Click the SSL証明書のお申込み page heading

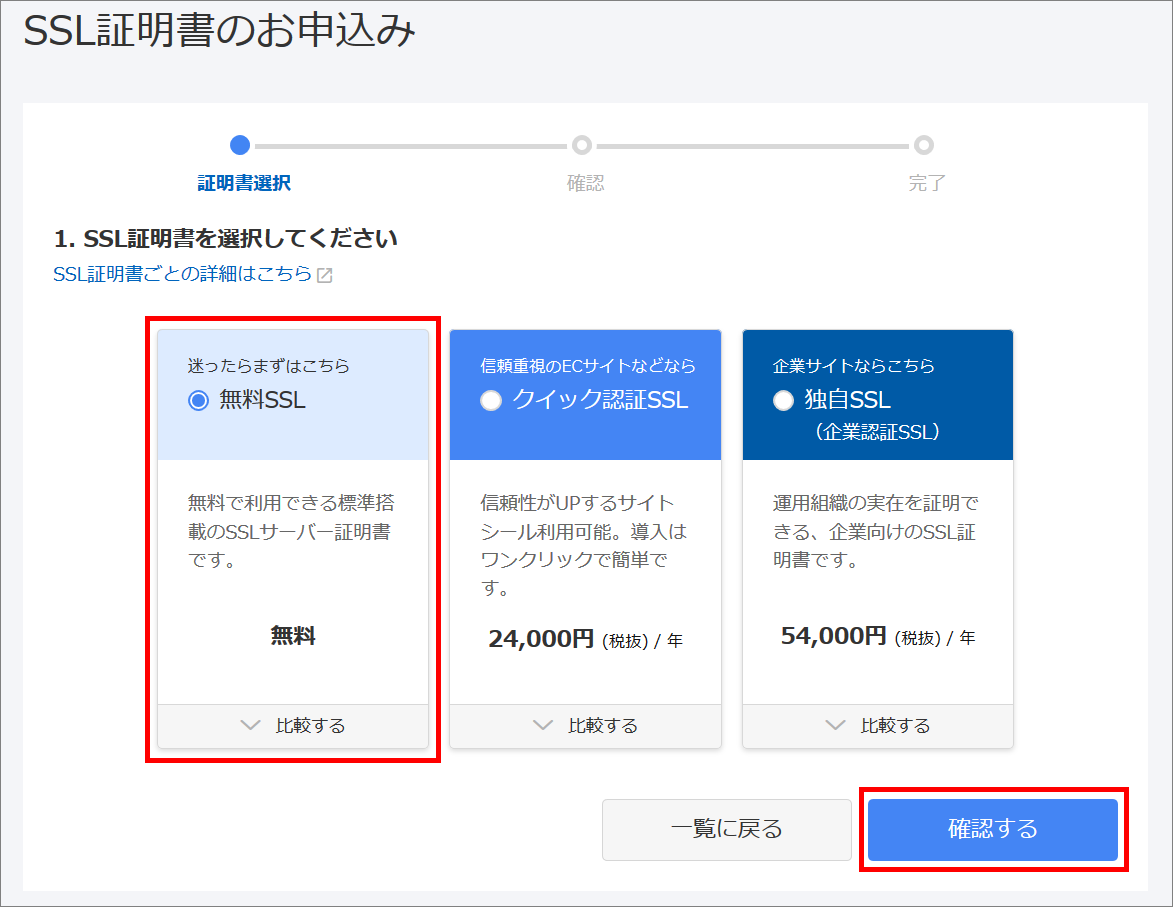[219, 31]
